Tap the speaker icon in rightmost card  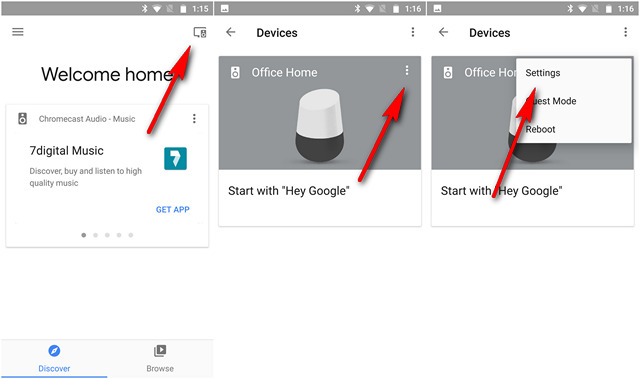tap(448, 73)
